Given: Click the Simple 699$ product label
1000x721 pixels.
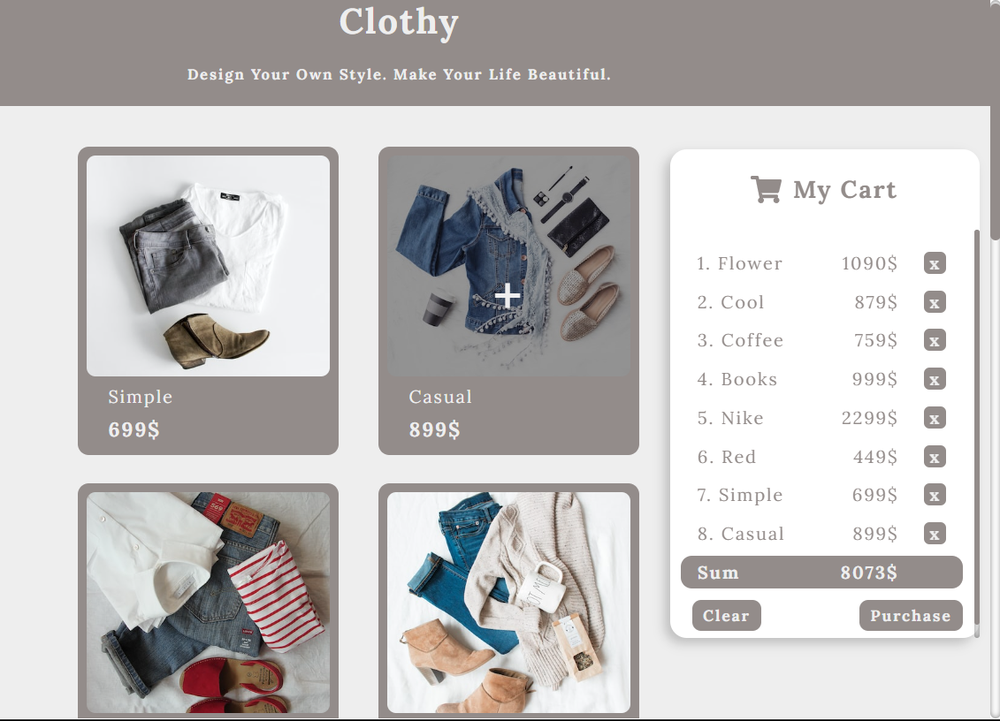Looking at the screenshot, I should (x=140, y=413).
